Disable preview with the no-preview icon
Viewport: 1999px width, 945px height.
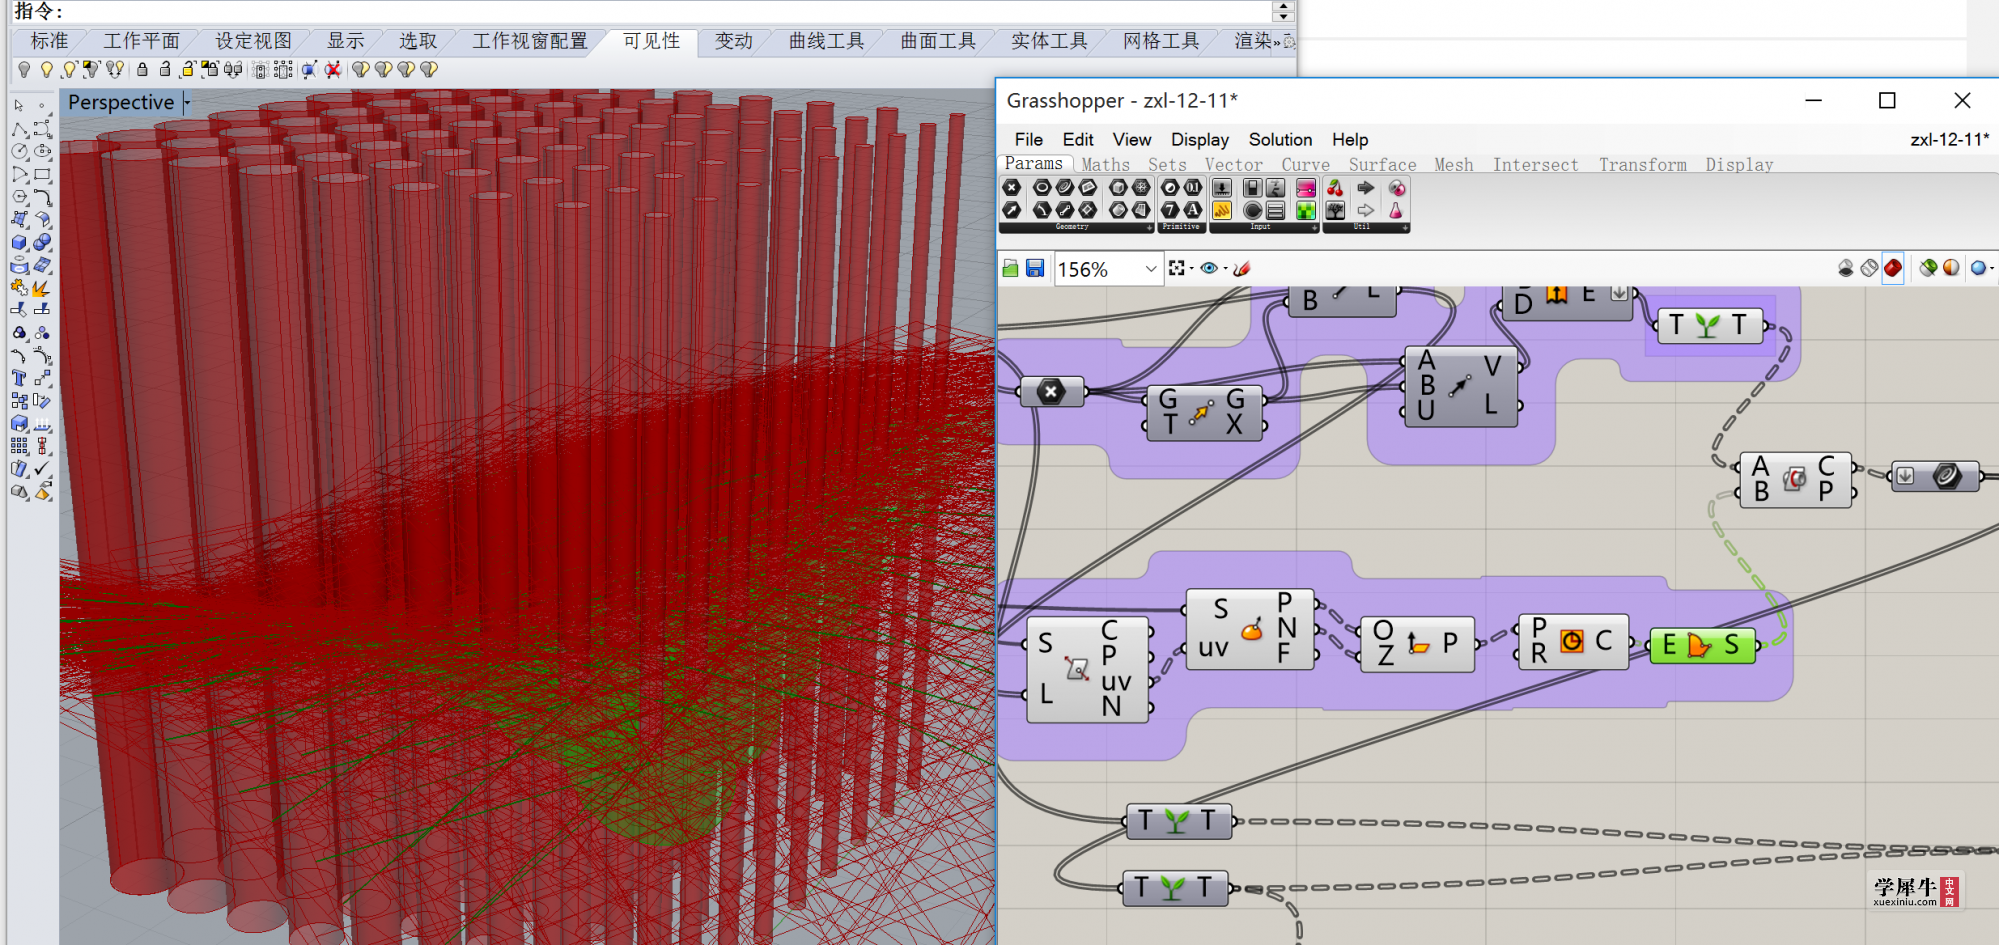1846,268
